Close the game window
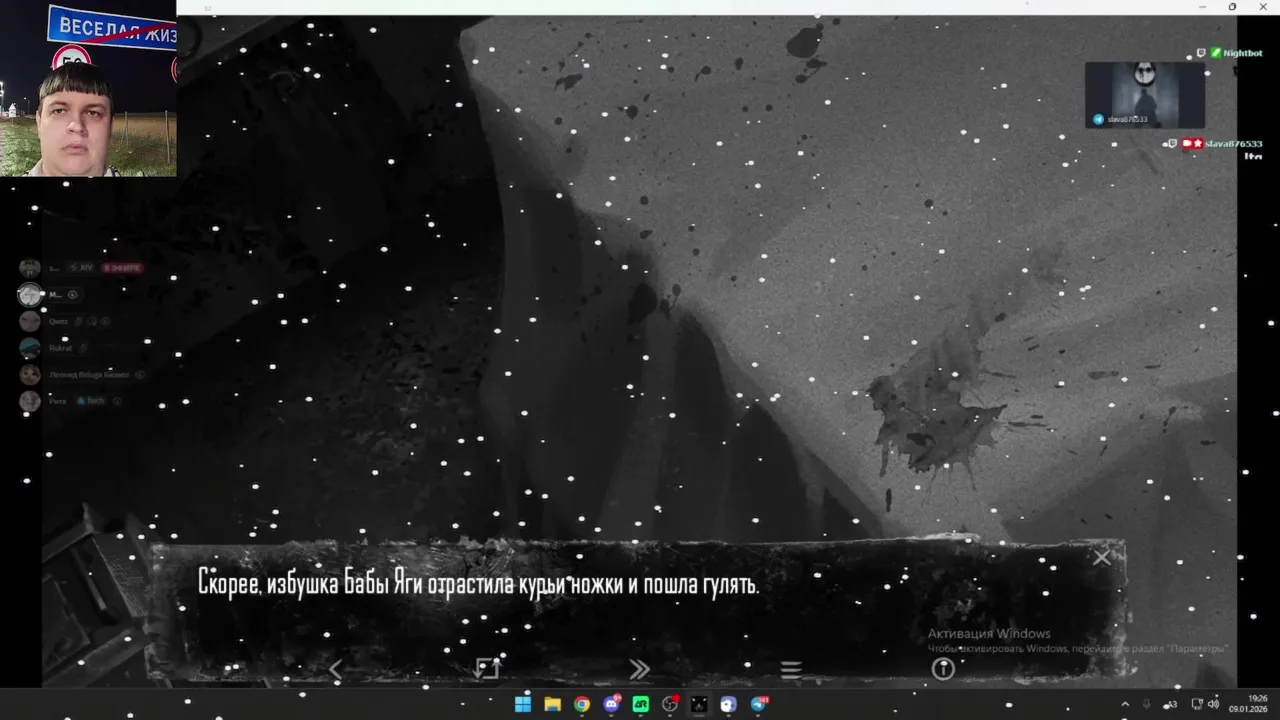1280x720 pixels. (1261, 7)
